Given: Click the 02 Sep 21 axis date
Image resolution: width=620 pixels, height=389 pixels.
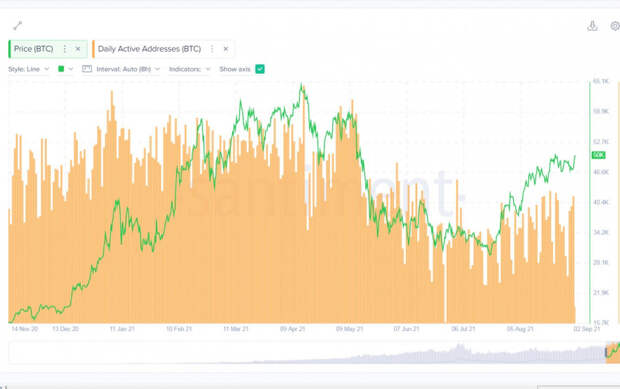Looking at the screenshot, I should 587,329.
